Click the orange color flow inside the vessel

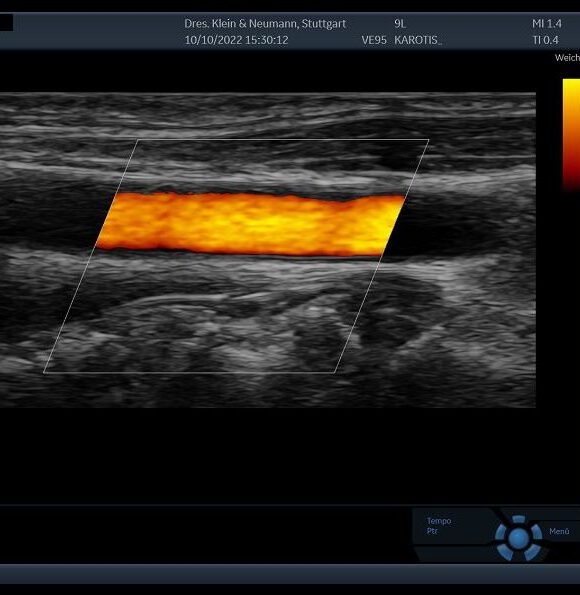(x=251, y=224)
